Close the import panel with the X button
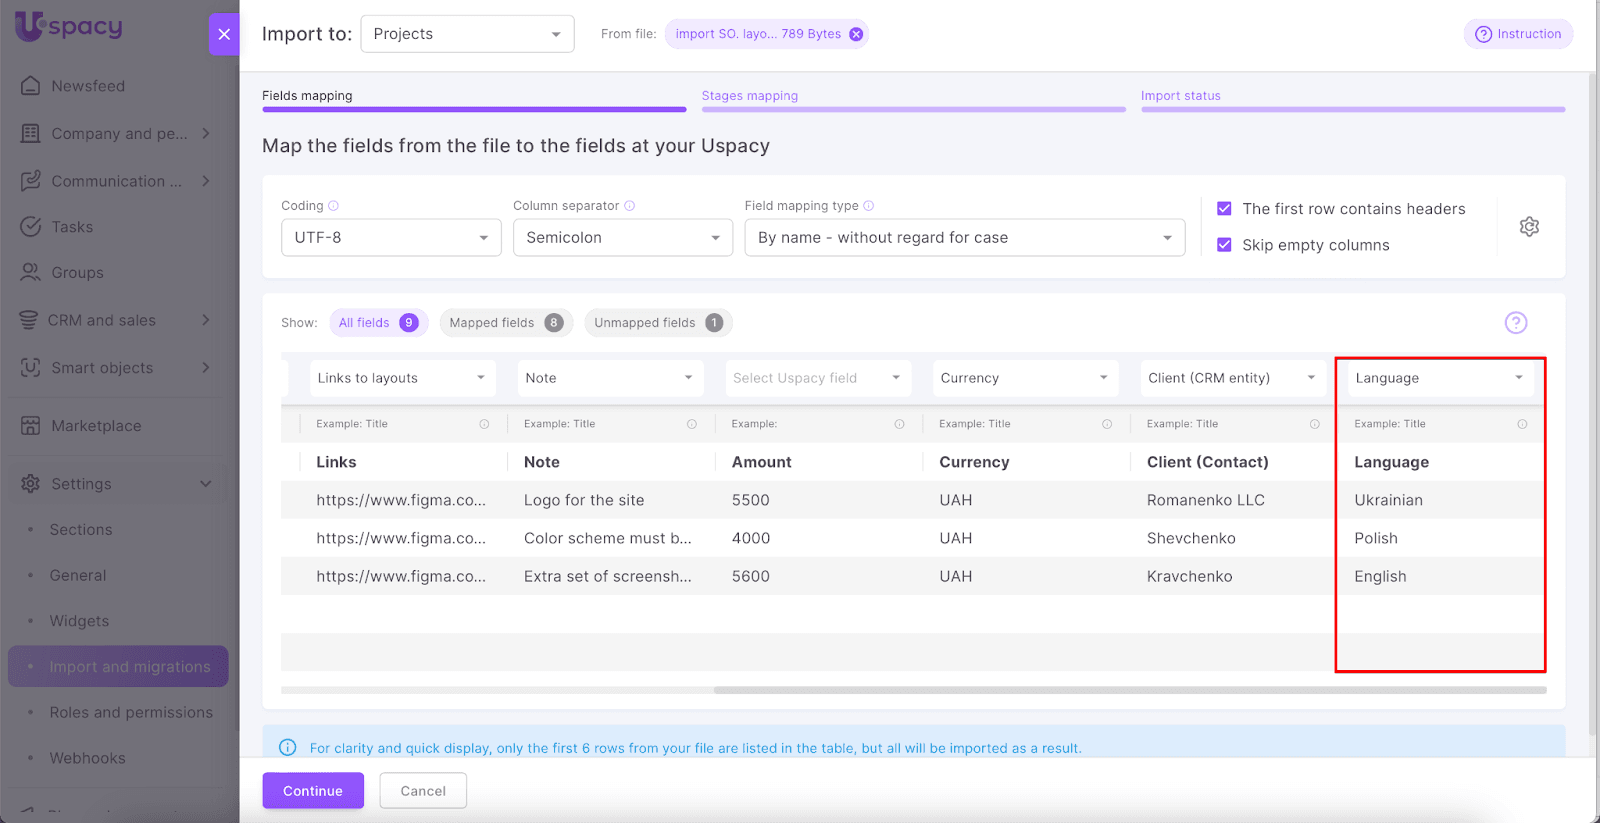 click(x=224, y=34)
